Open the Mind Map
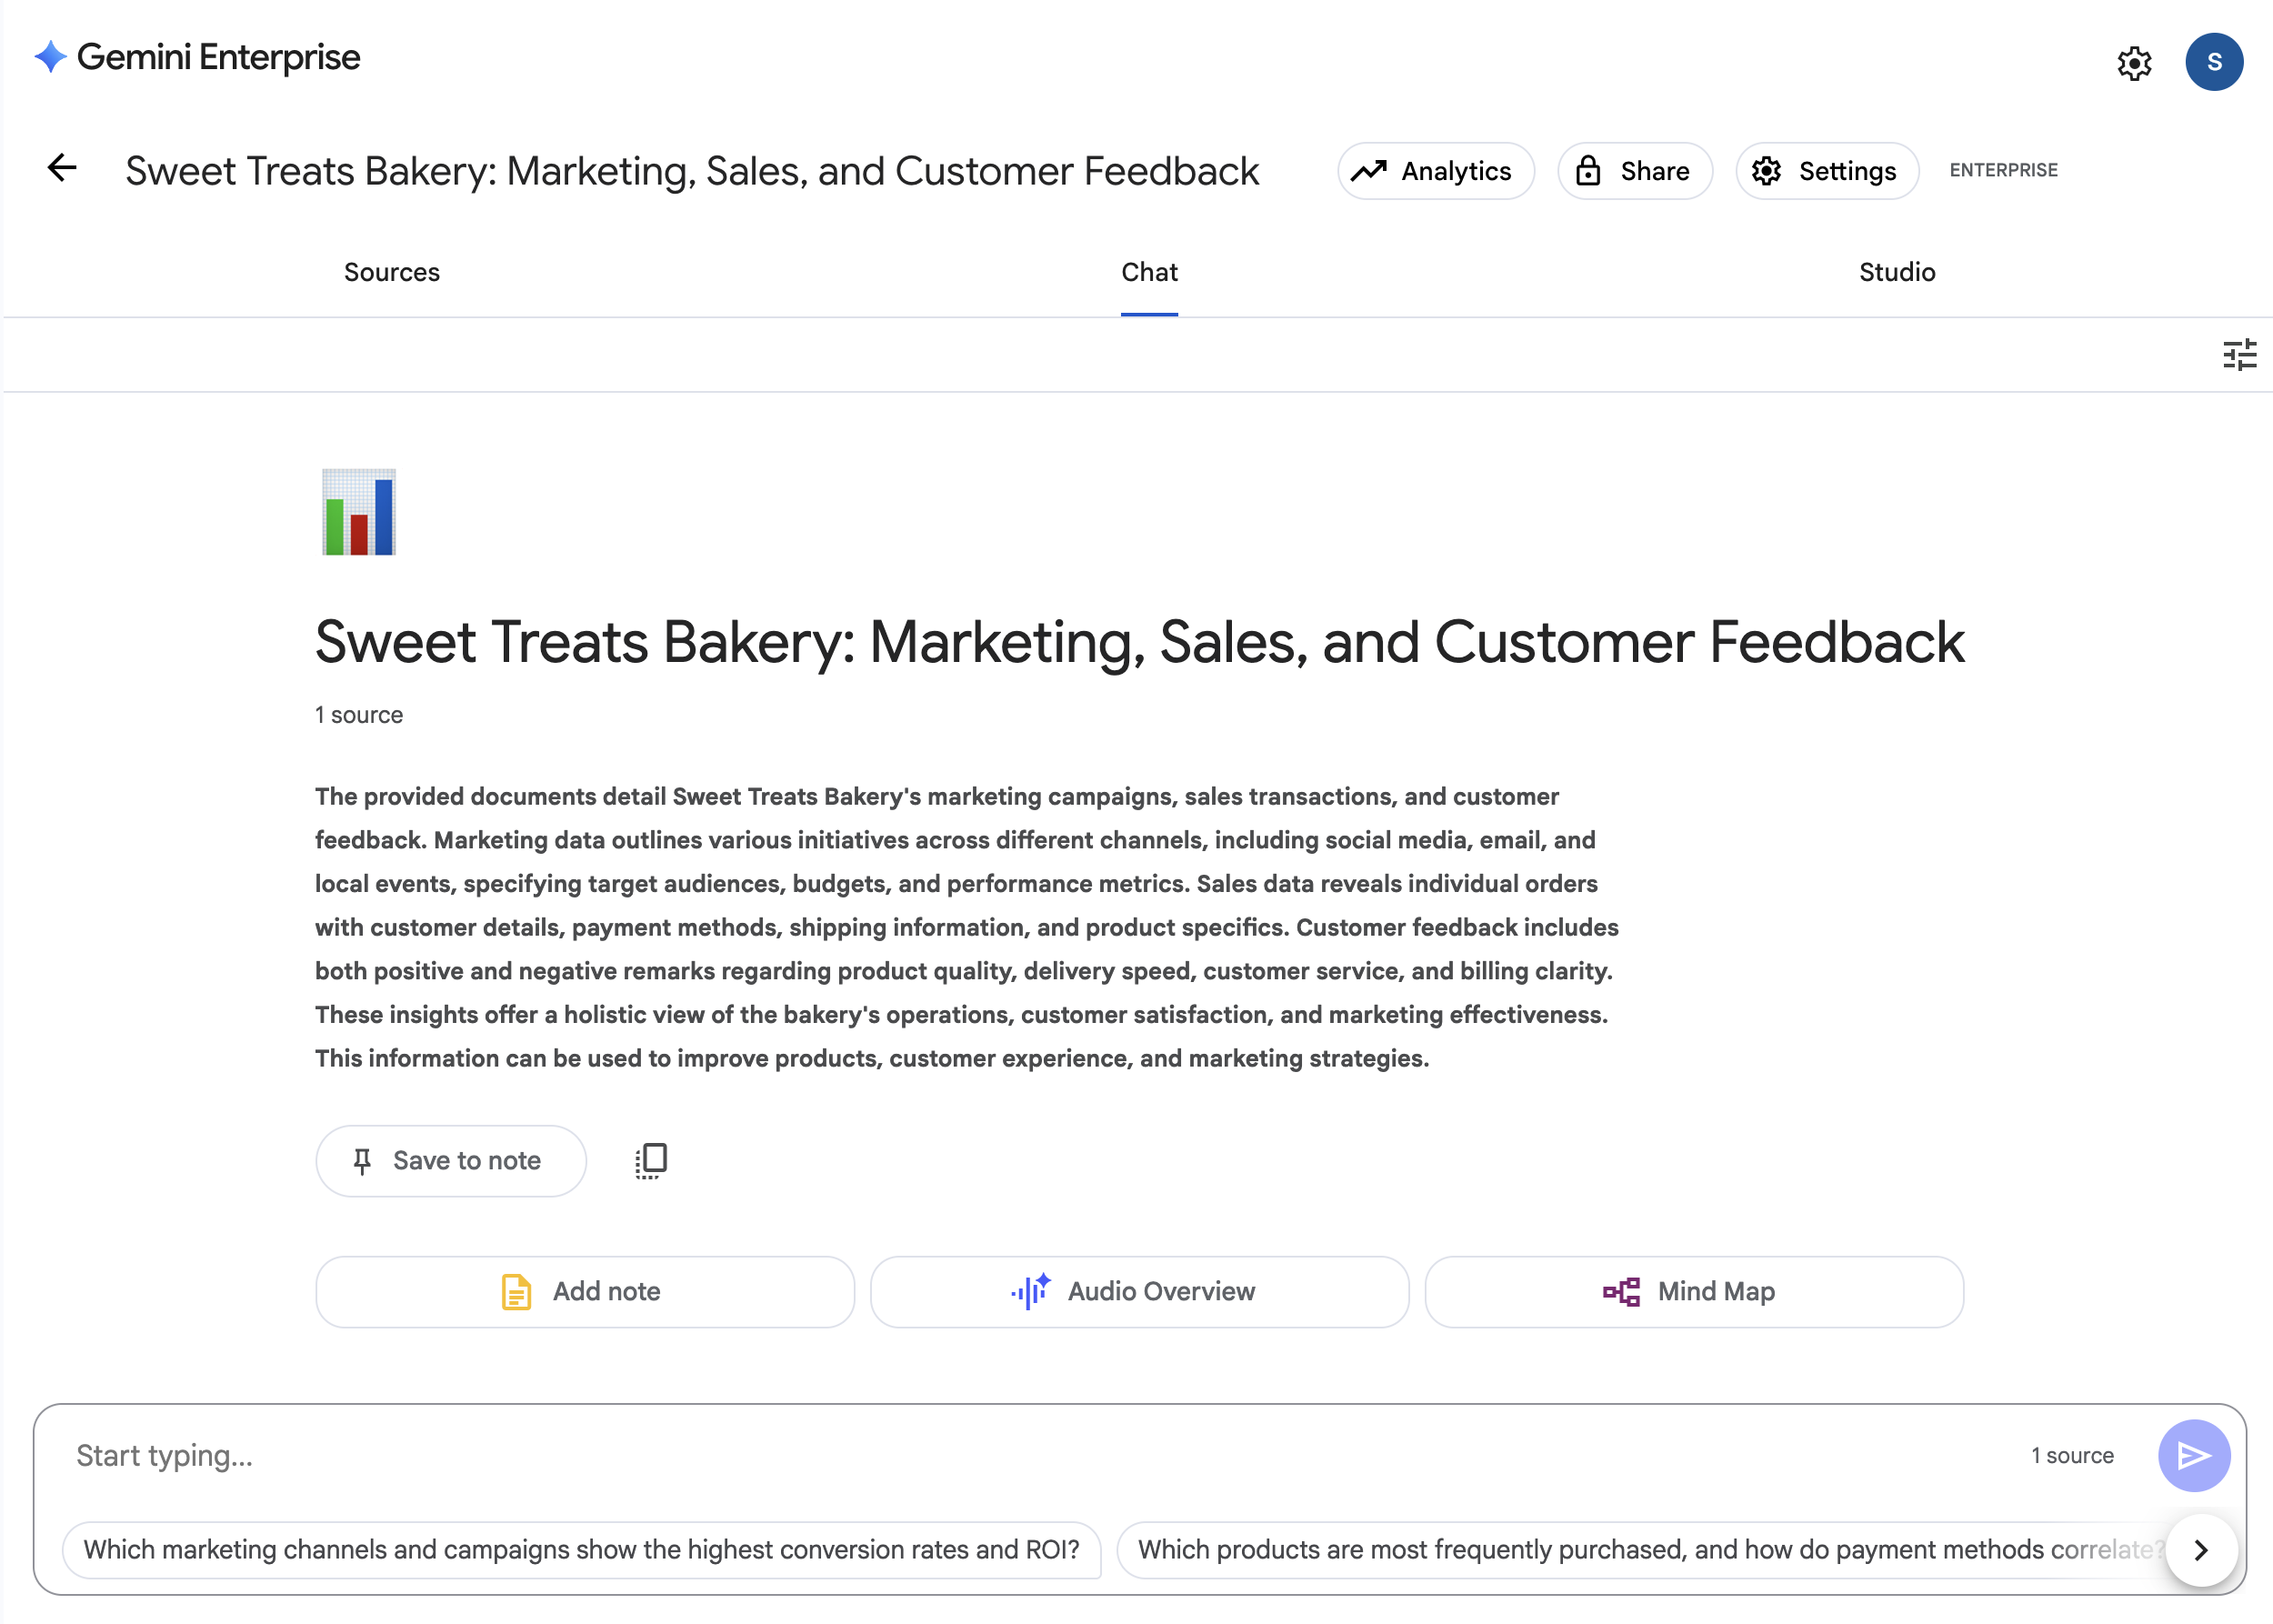The image size is (2273, 1624). (1693, 1291)
